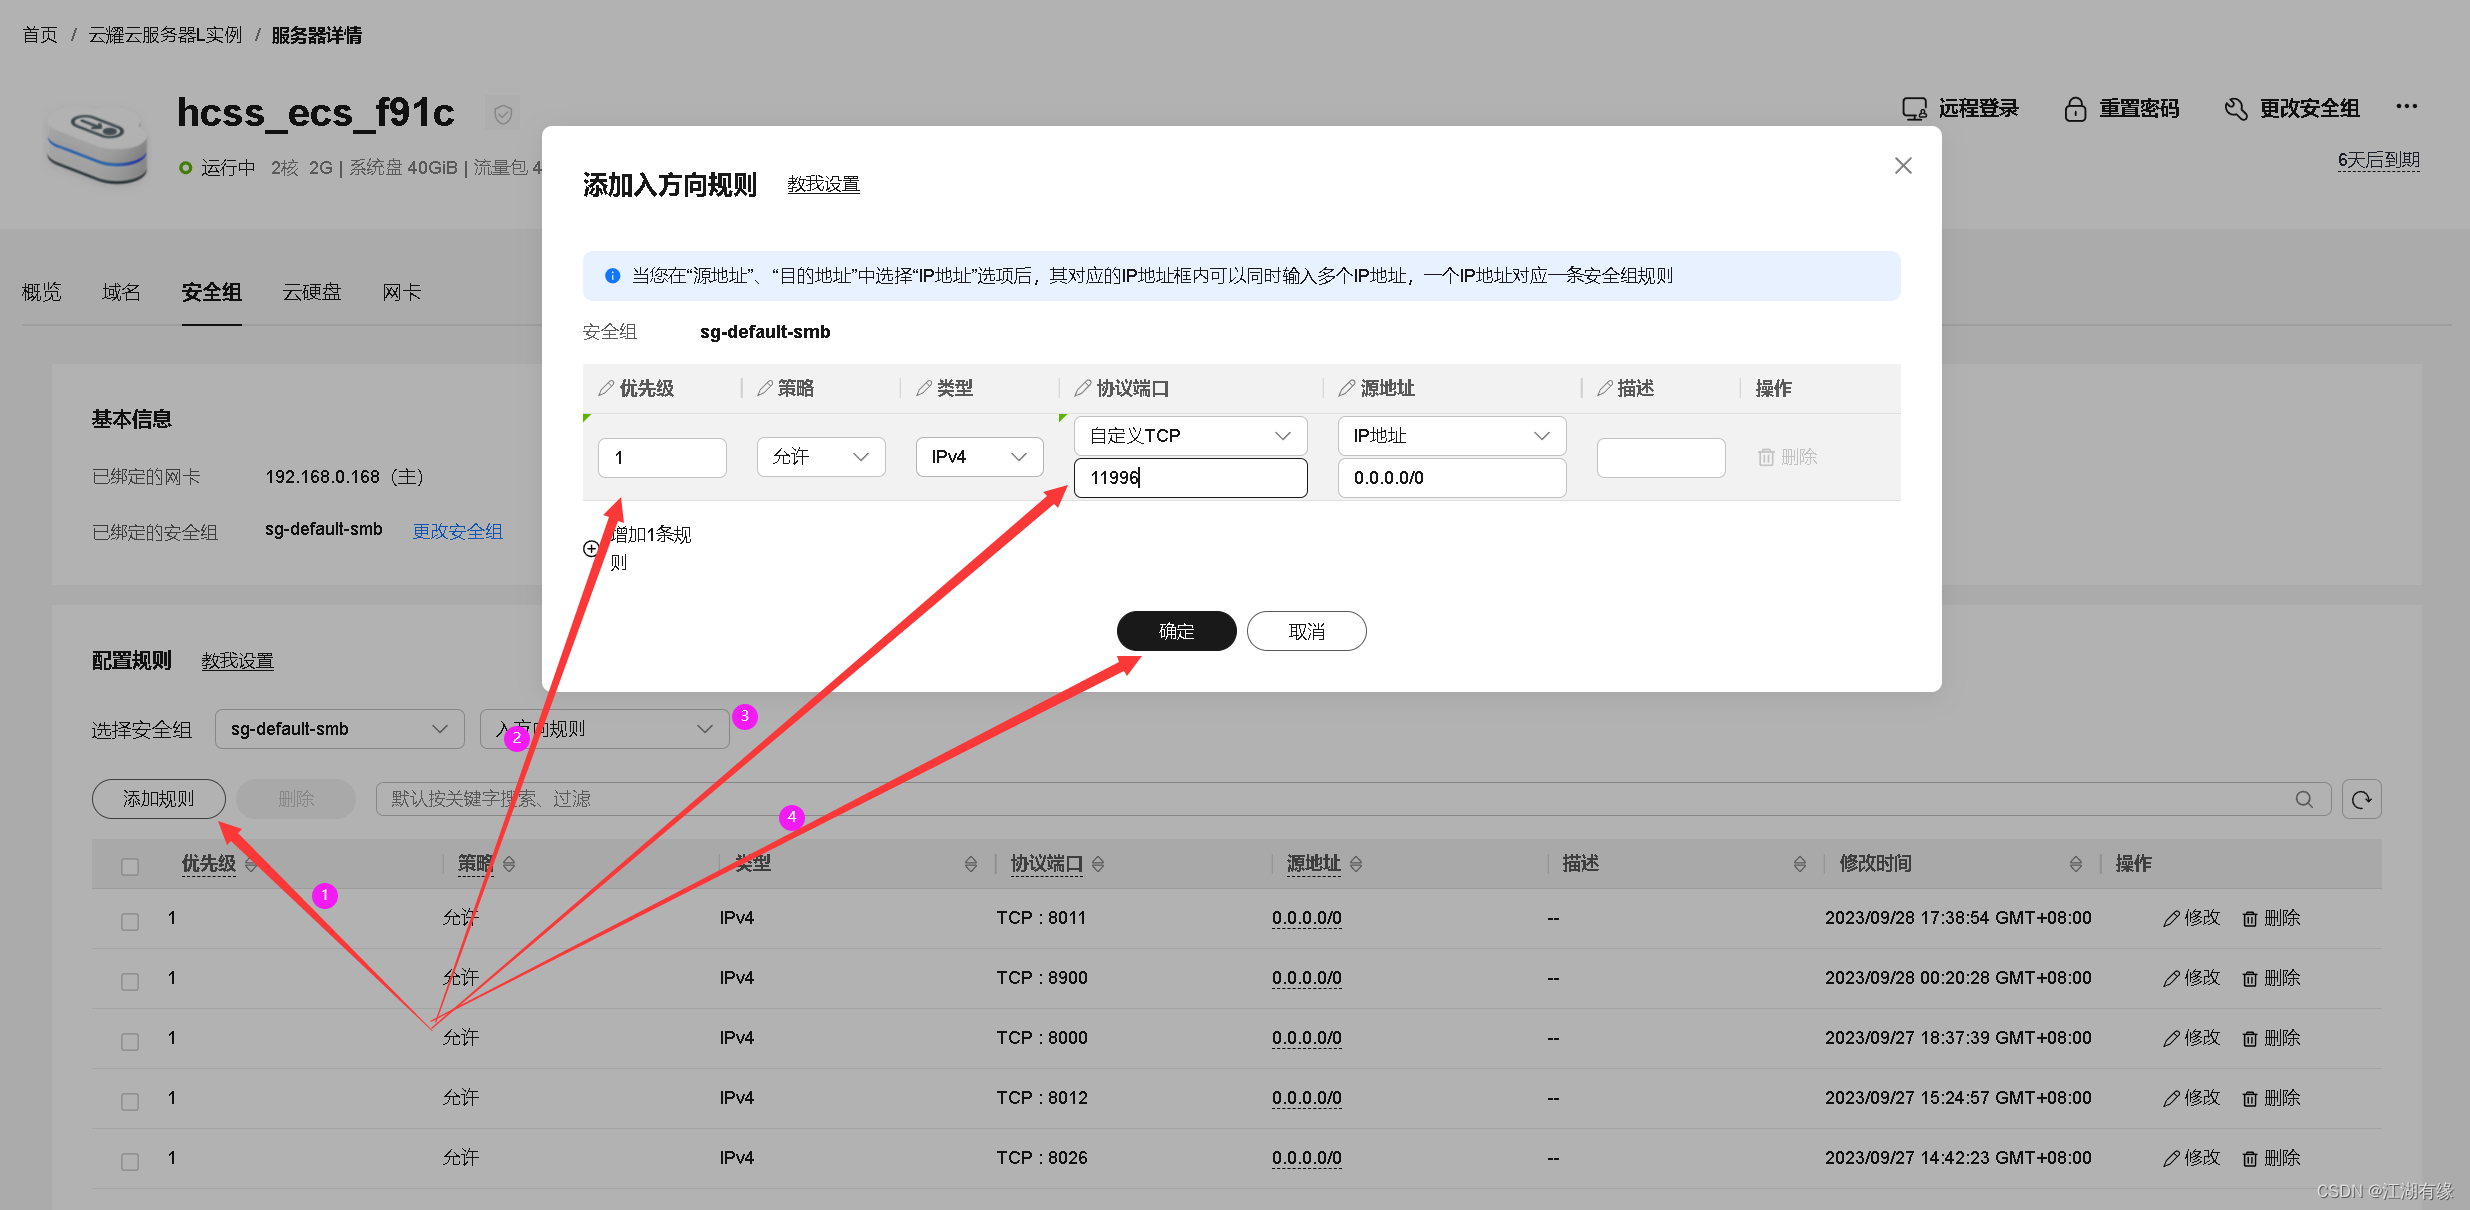Click the remote login monitor icon
2470x1210 pixels.
pos(1914,109)
